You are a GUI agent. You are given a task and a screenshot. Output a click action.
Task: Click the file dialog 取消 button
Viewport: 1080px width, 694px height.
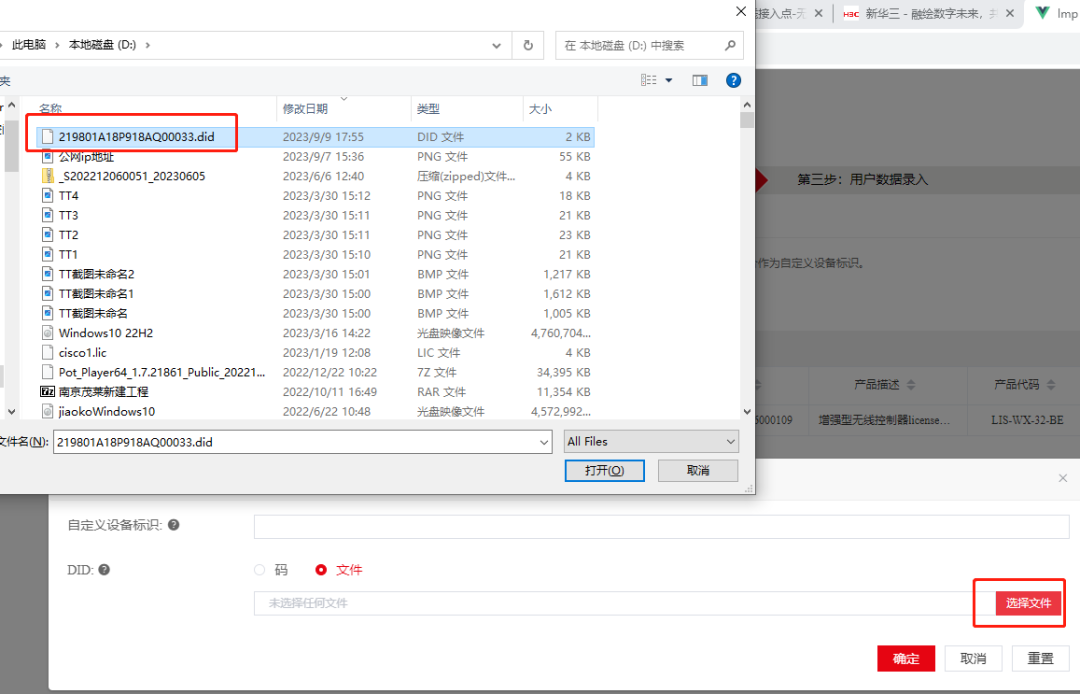point(698,470)
